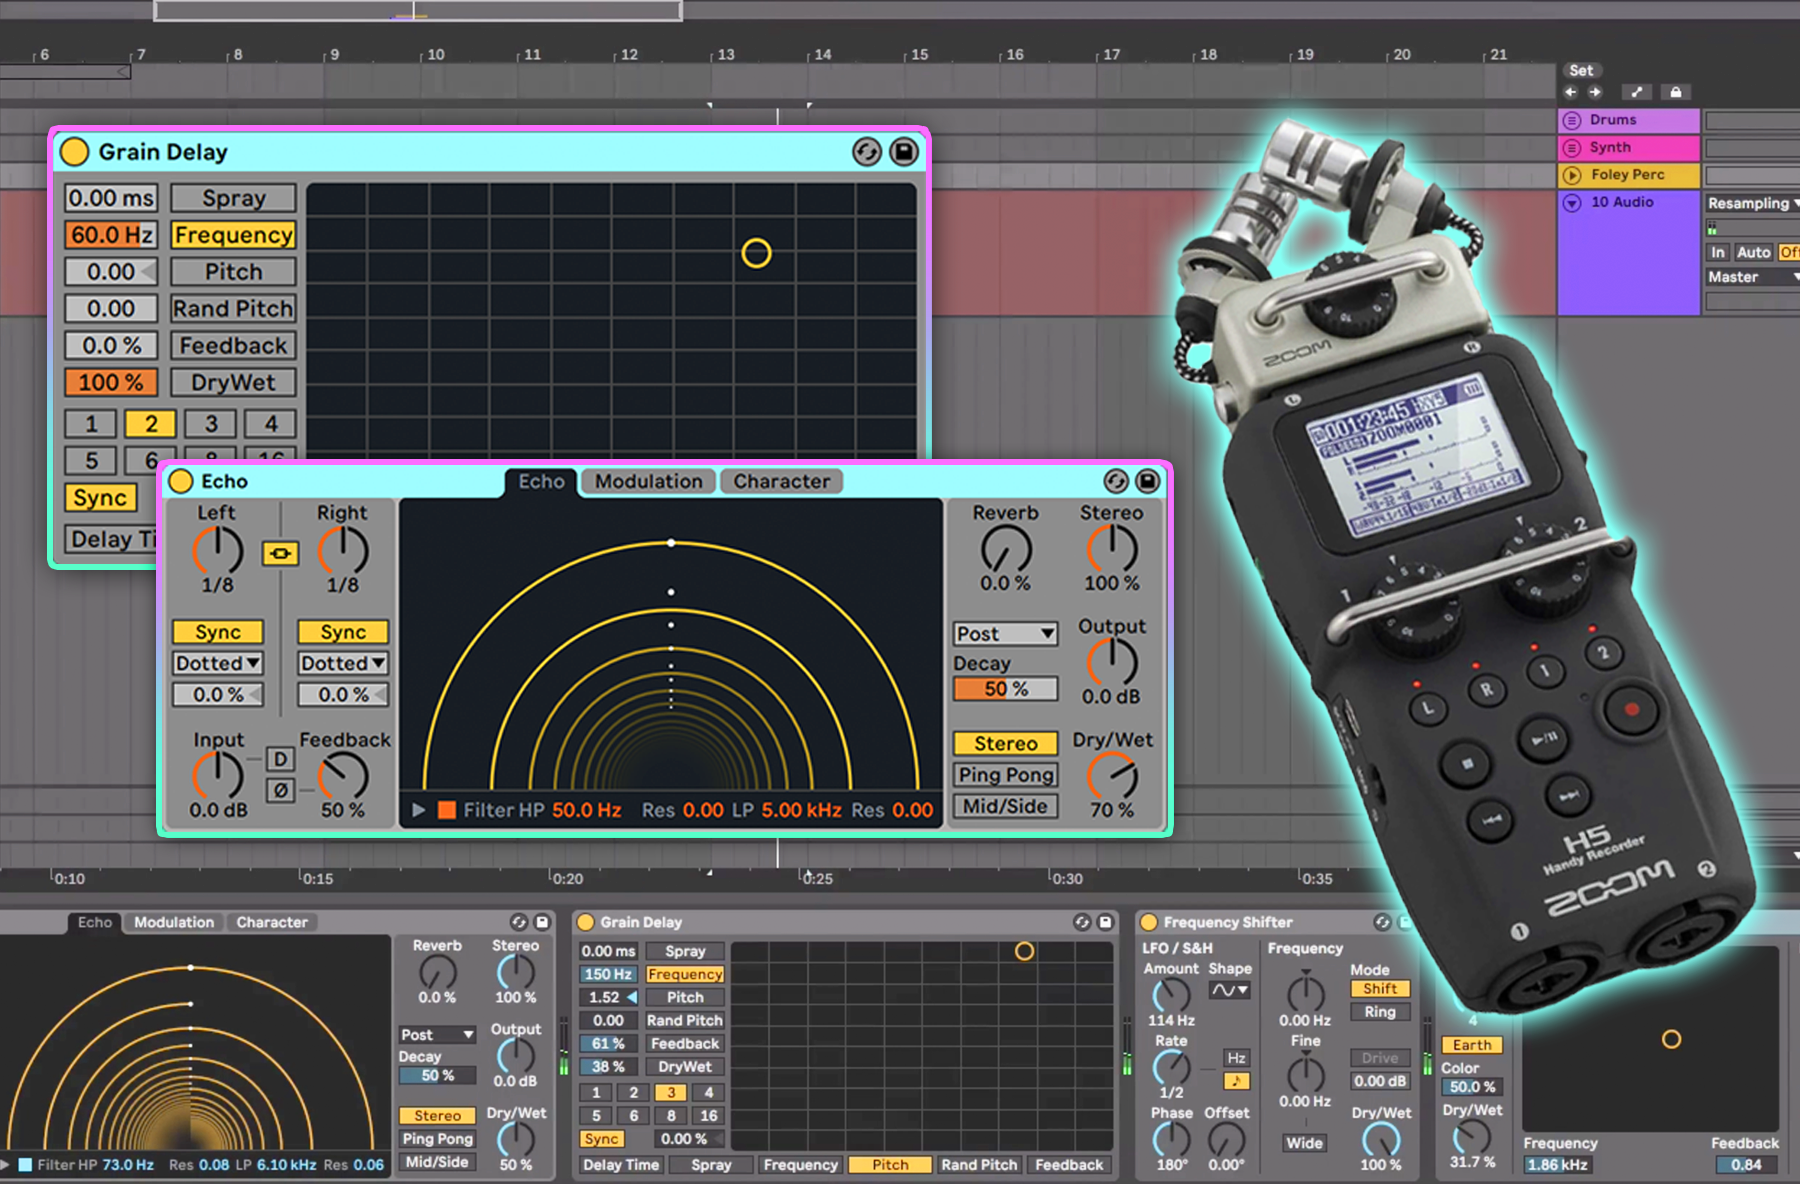This screenshot has height=1184, width=1800.
Task: Open the Dotted dropdown under the Left delay
Action: (216, 662)
